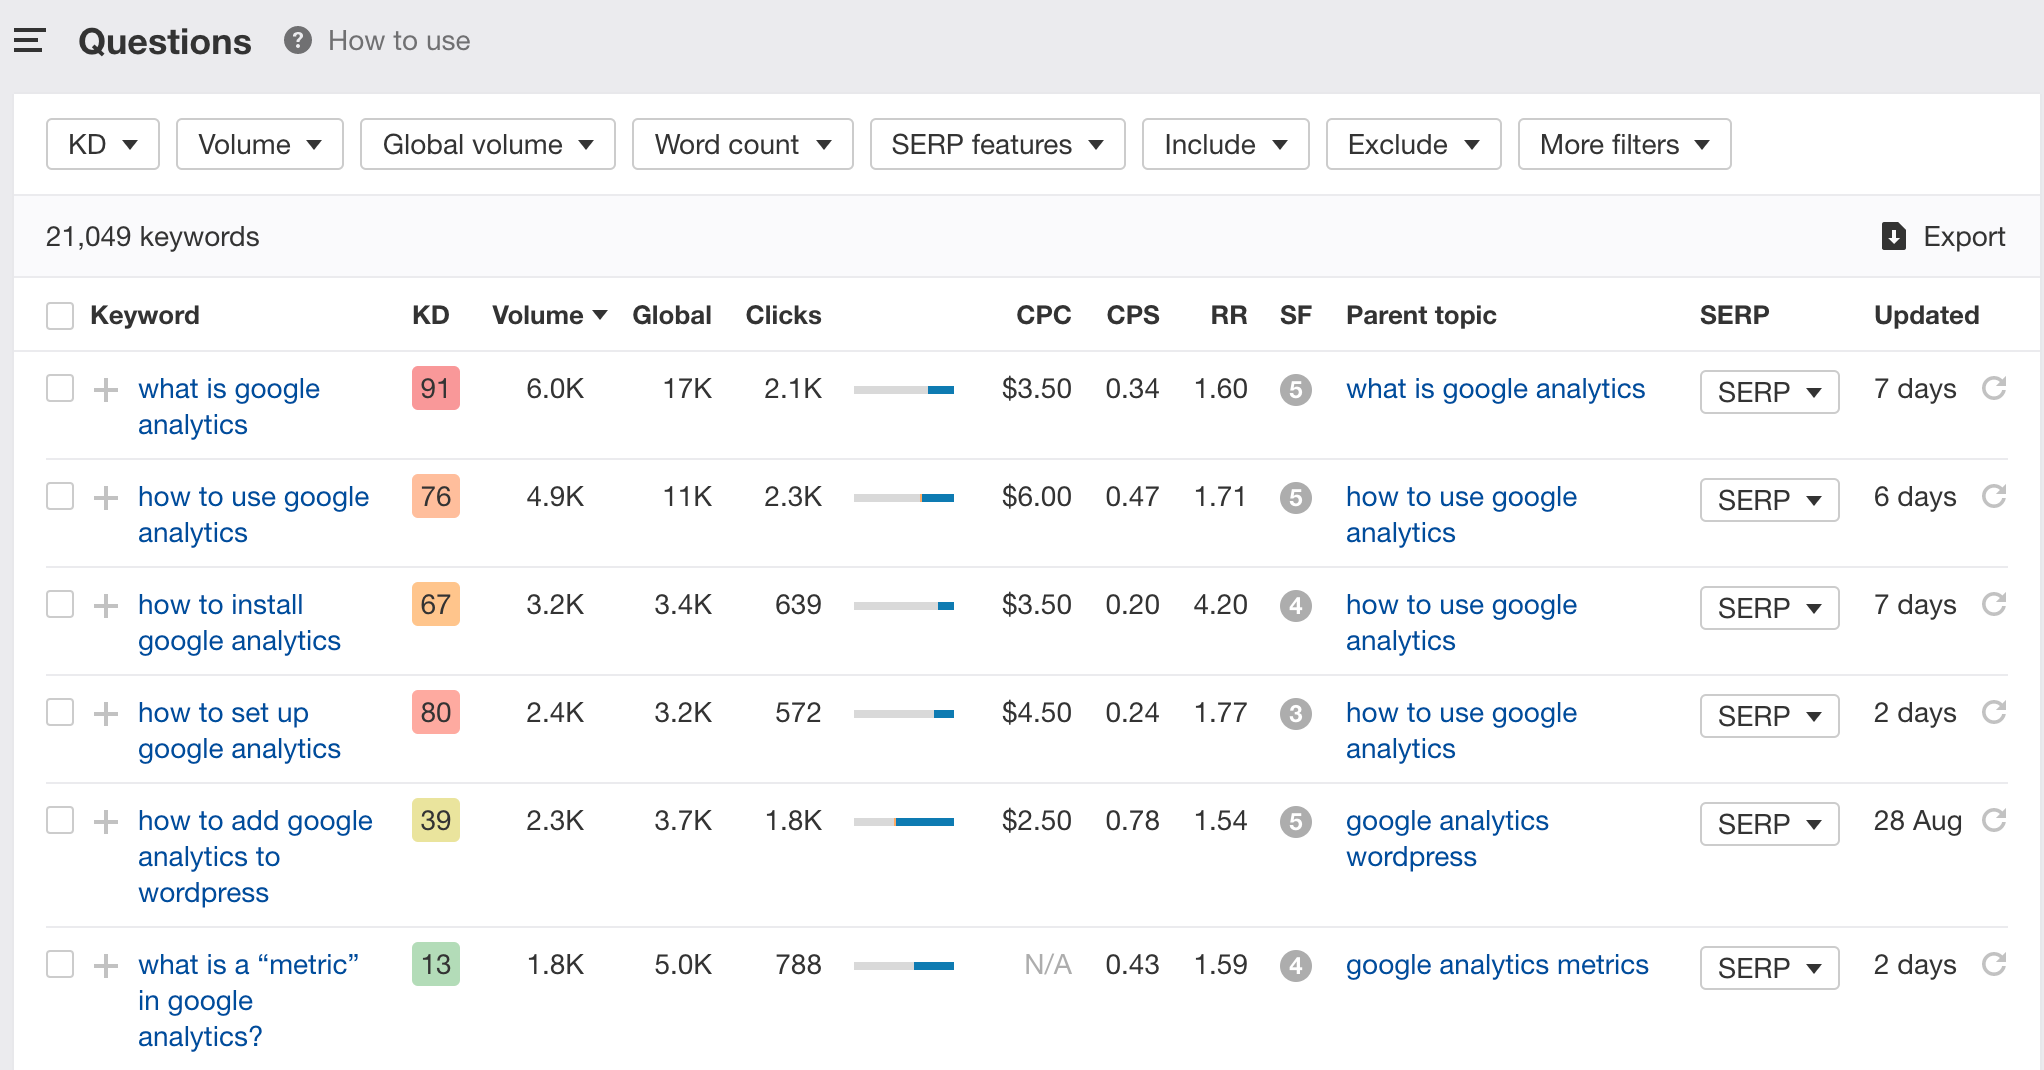2044x1070 pixels.
Task: Click the How to use link
Action: click(x=399, y=41)
